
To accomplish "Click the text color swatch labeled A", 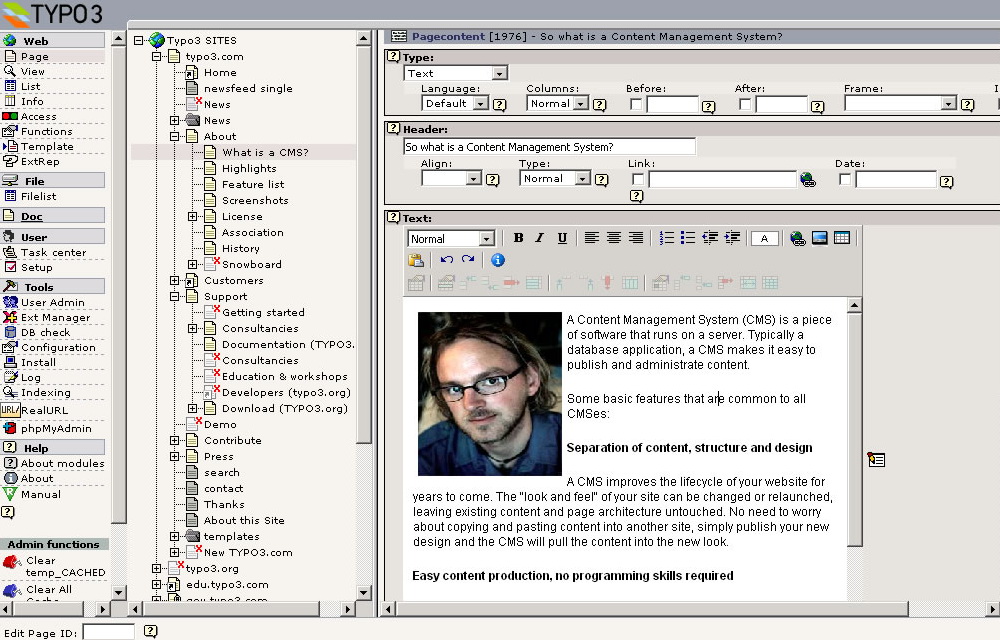I will click(765, 238).
